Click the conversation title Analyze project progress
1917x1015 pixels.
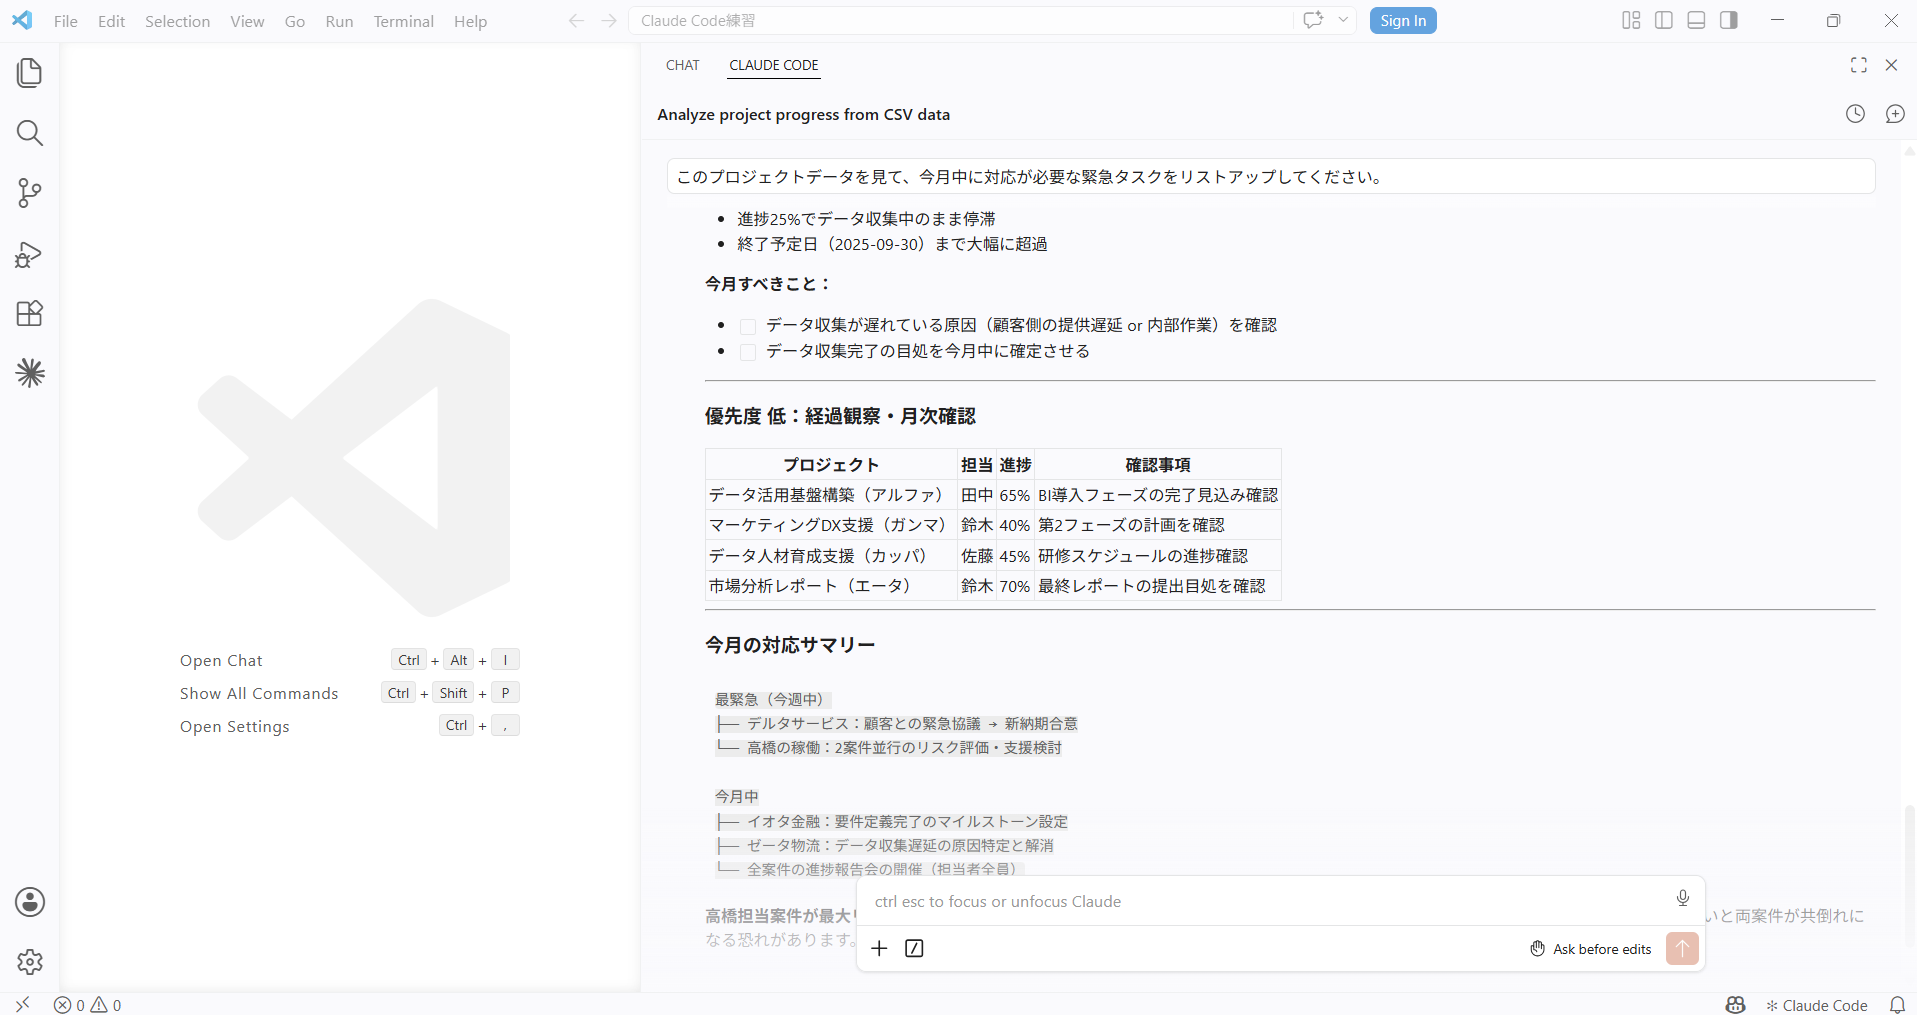pos(803,115)
